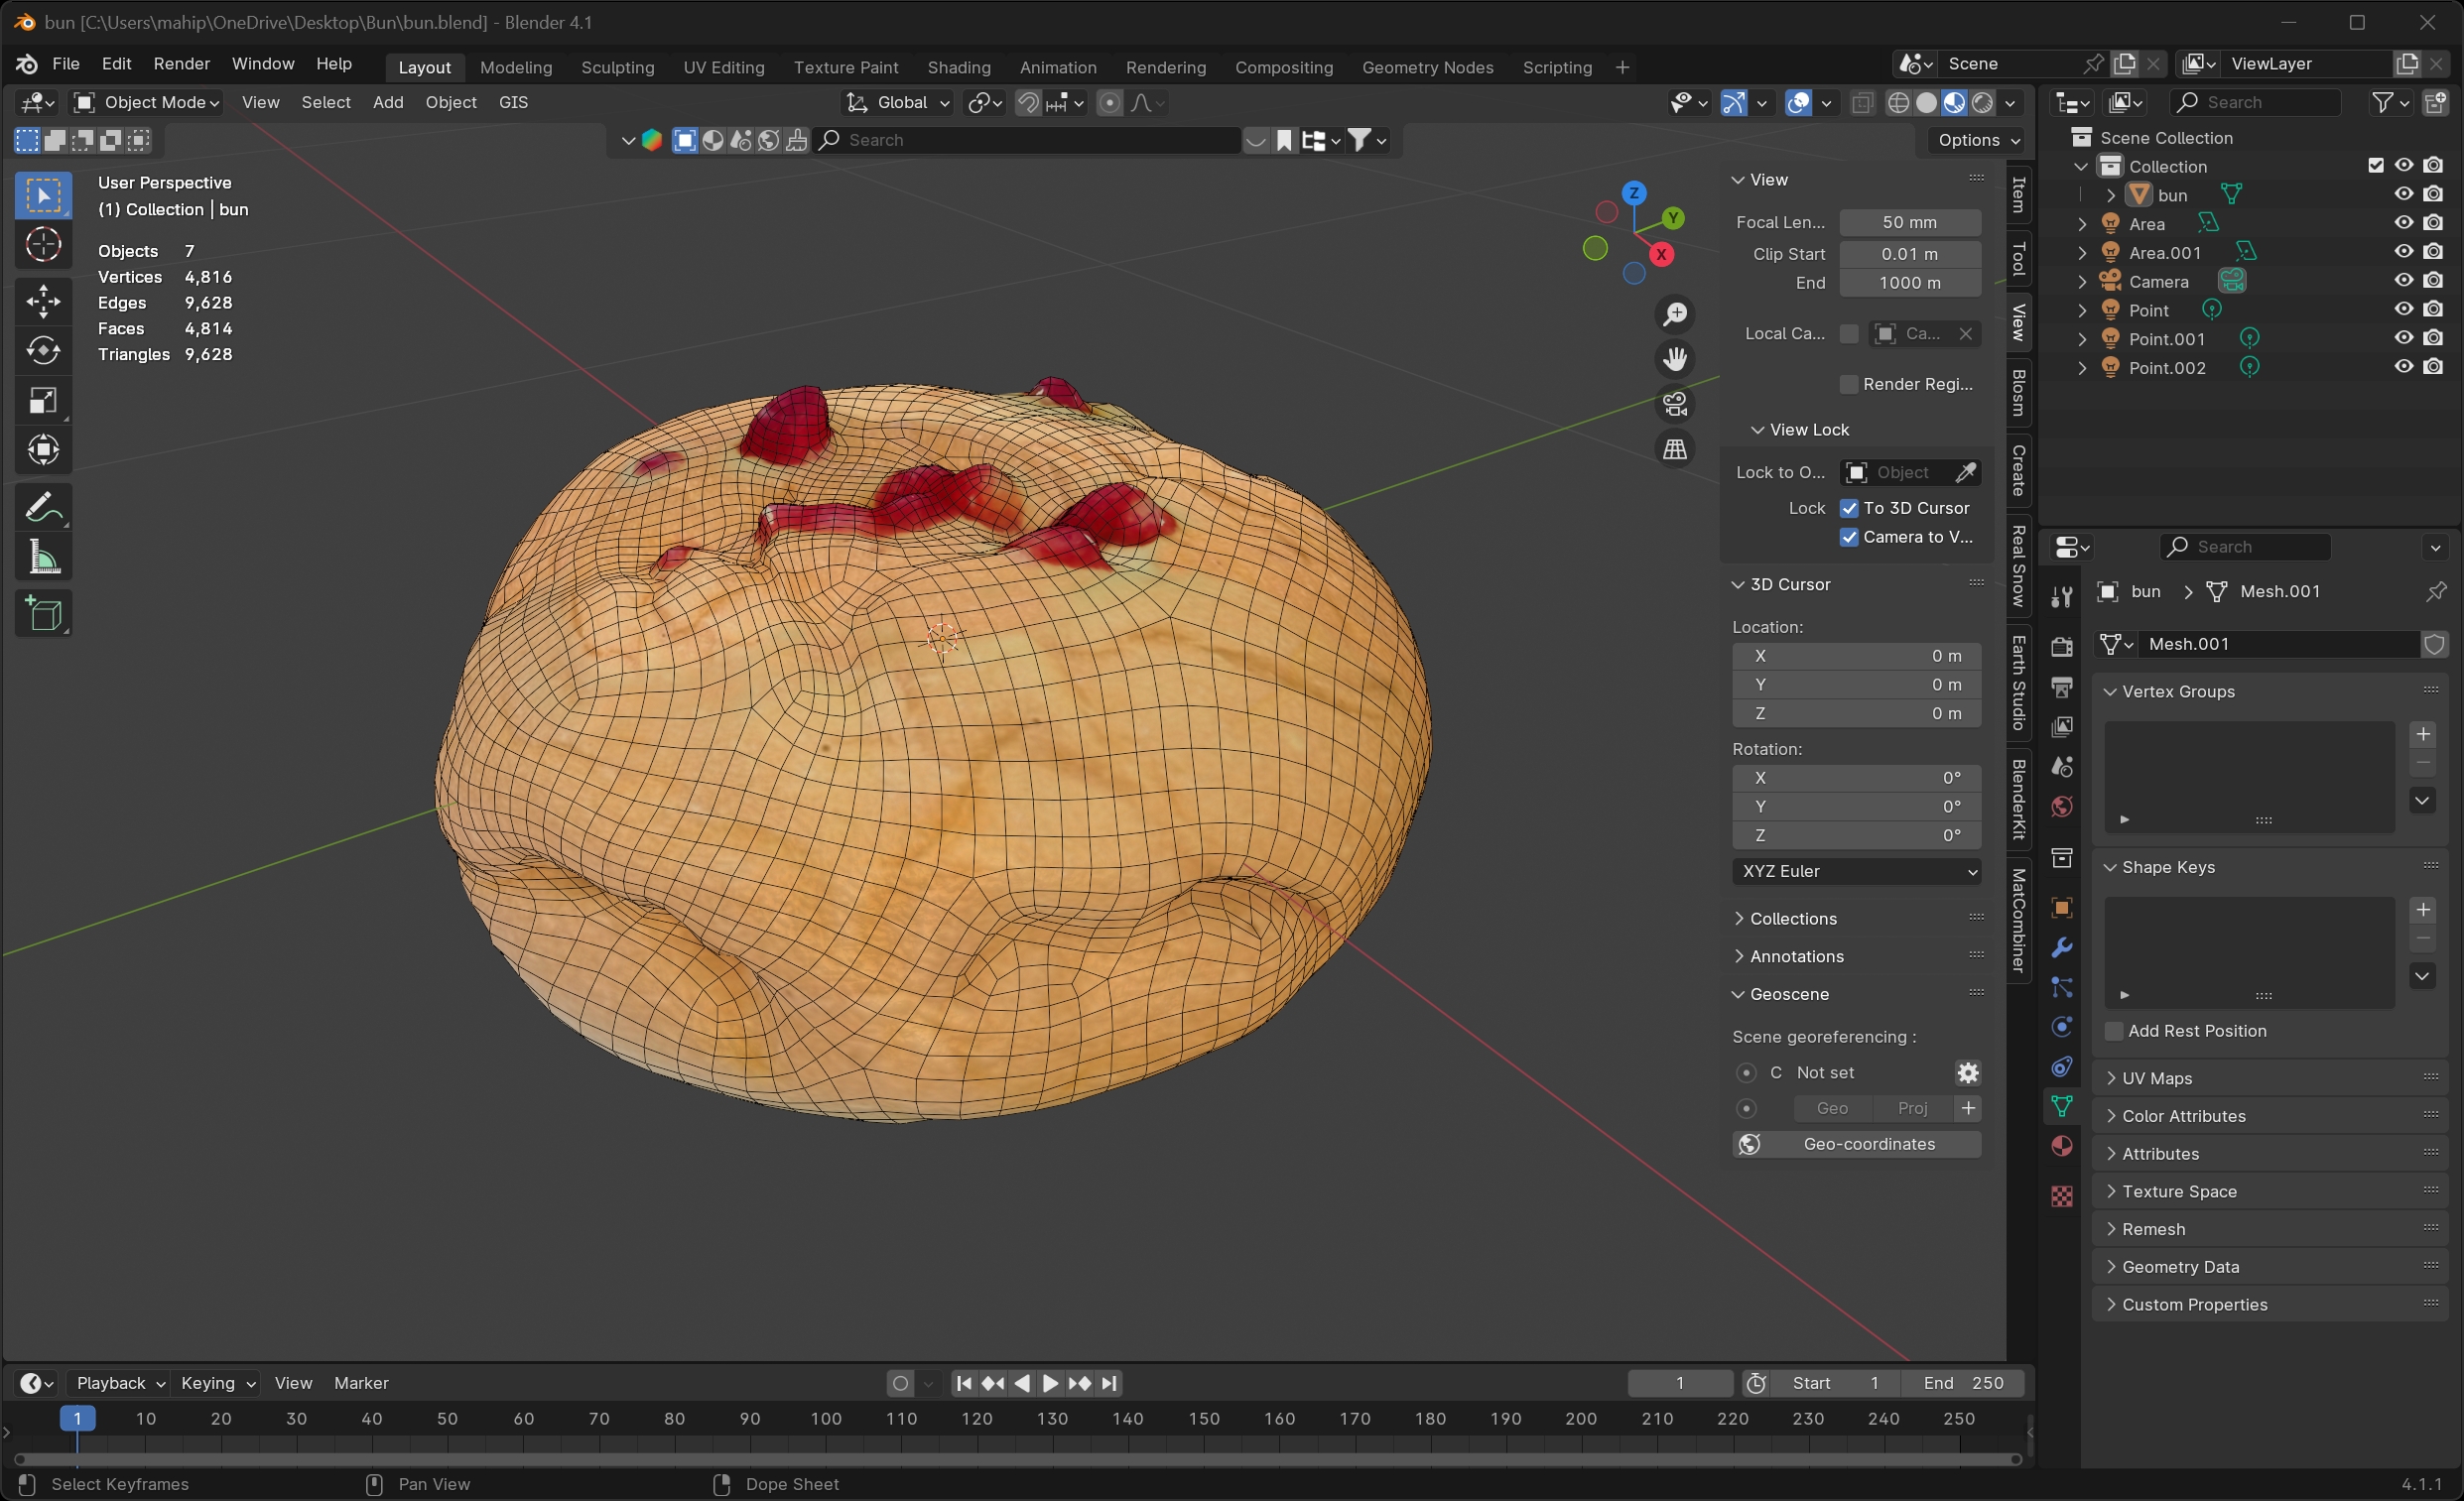Open the Render menu

tap(181, 63)
